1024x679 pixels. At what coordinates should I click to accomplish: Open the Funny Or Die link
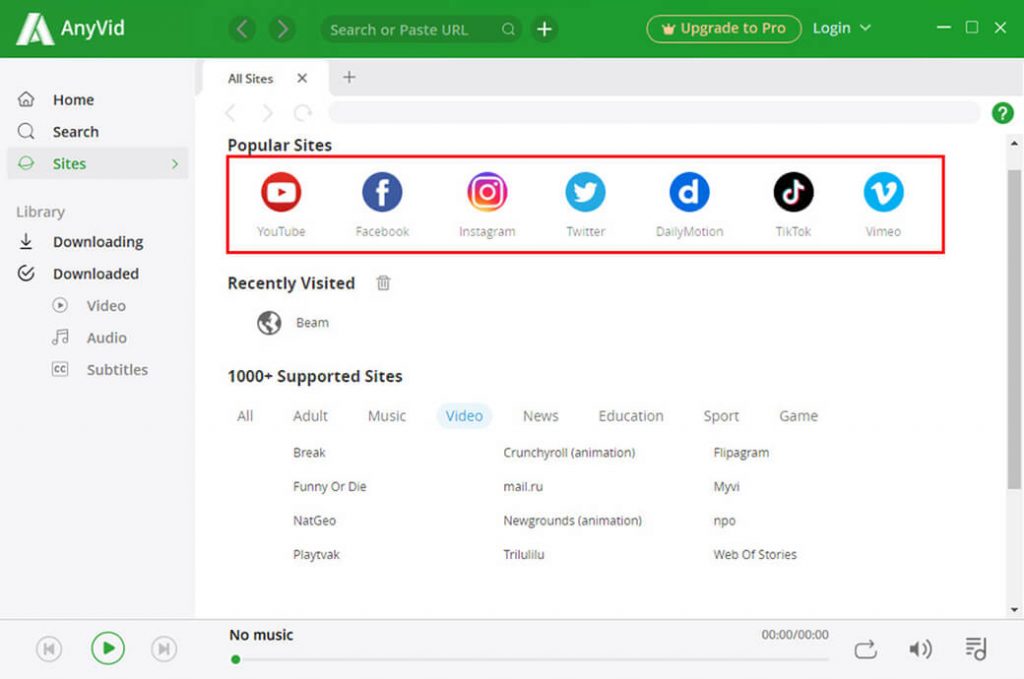click(330, 486)
